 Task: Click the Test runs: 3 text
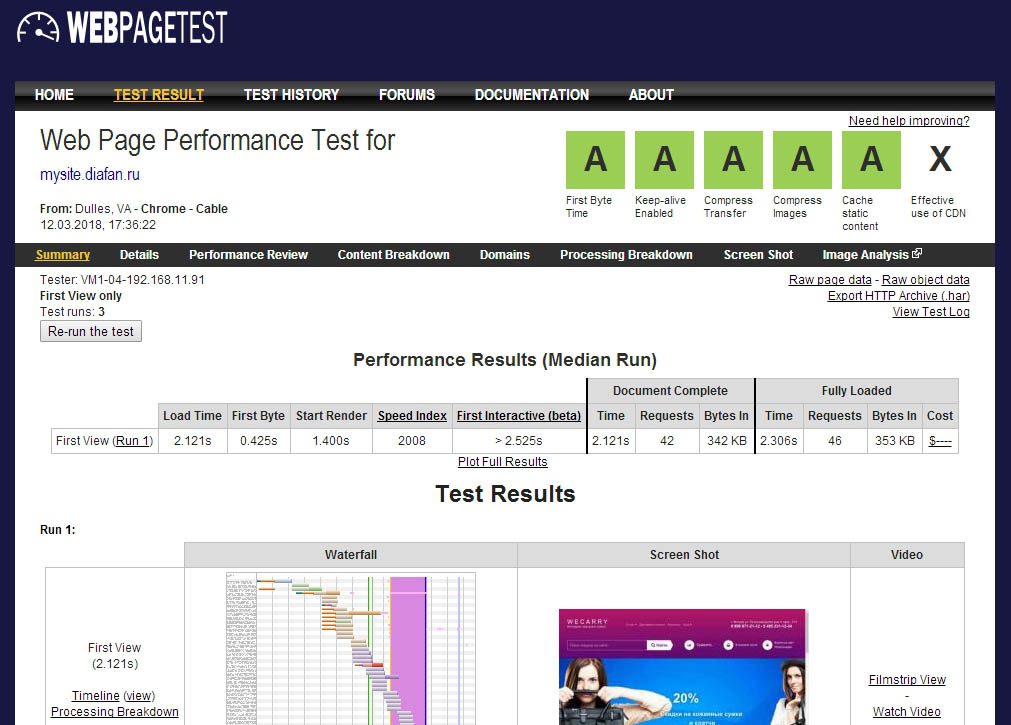pos(72,312)
